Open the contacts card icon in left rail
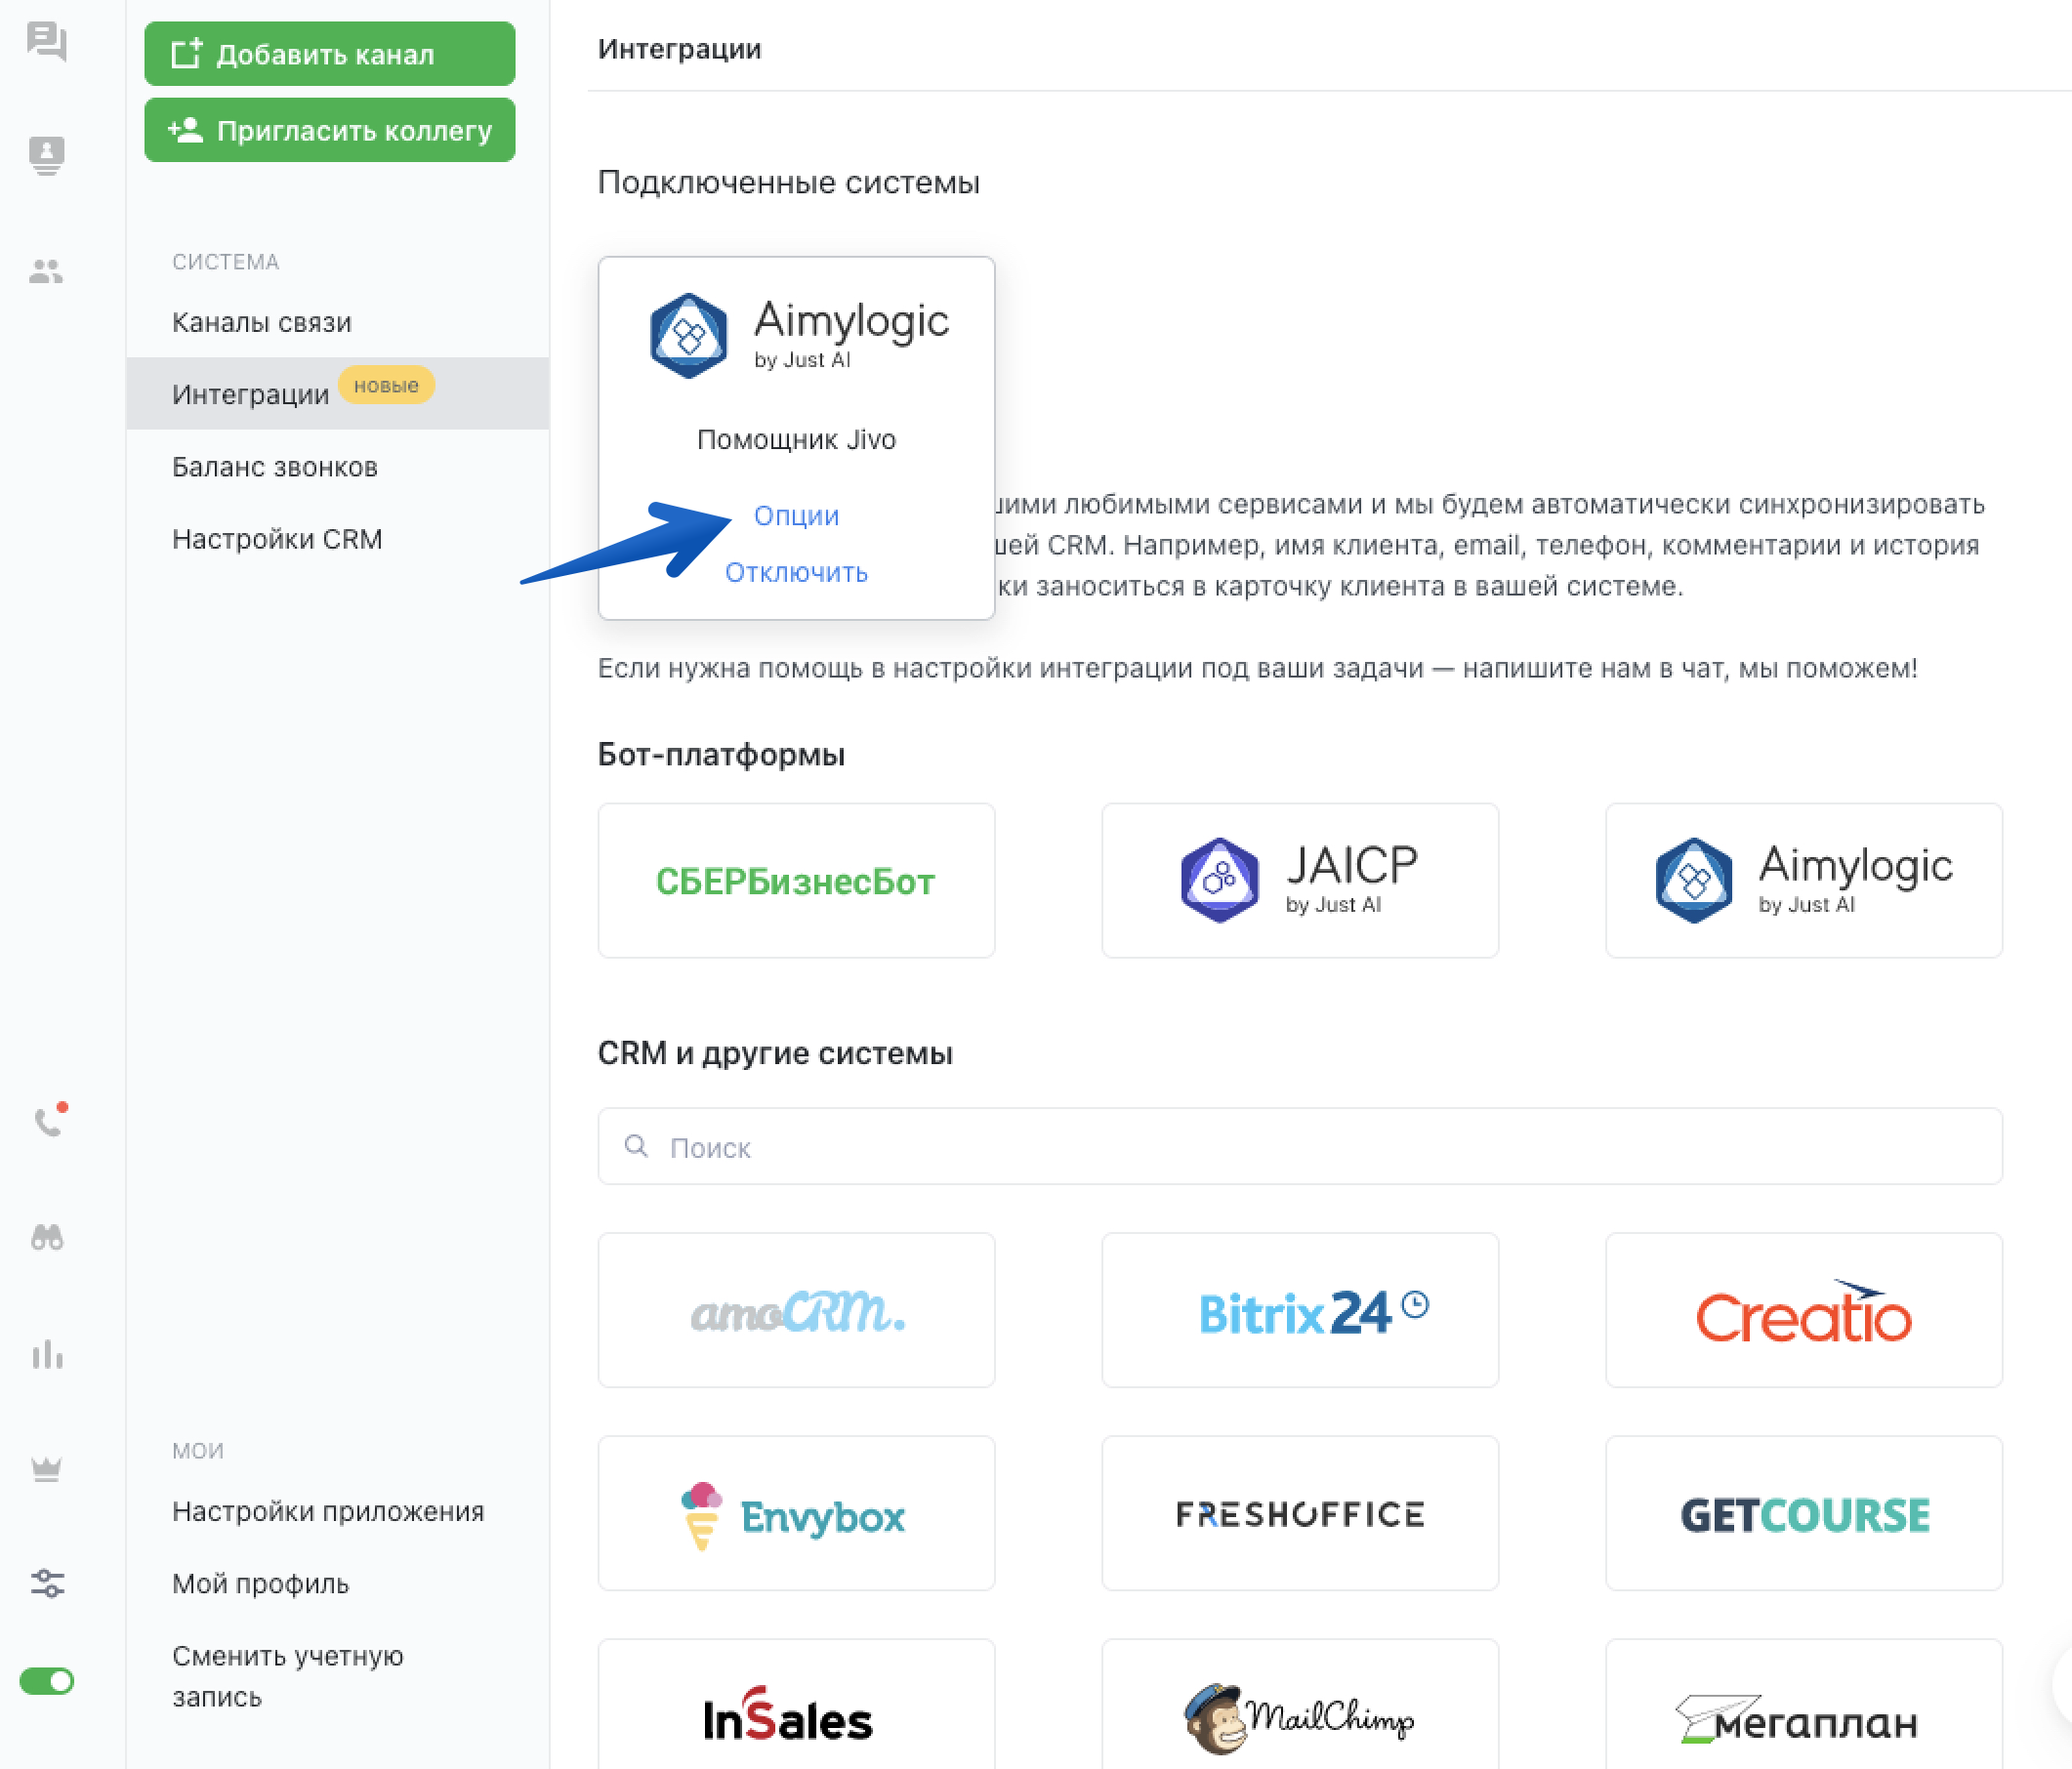Image resolution: width=2072 pixels, height=1769 pixels. pyautogui.click(x=47, y=156)
